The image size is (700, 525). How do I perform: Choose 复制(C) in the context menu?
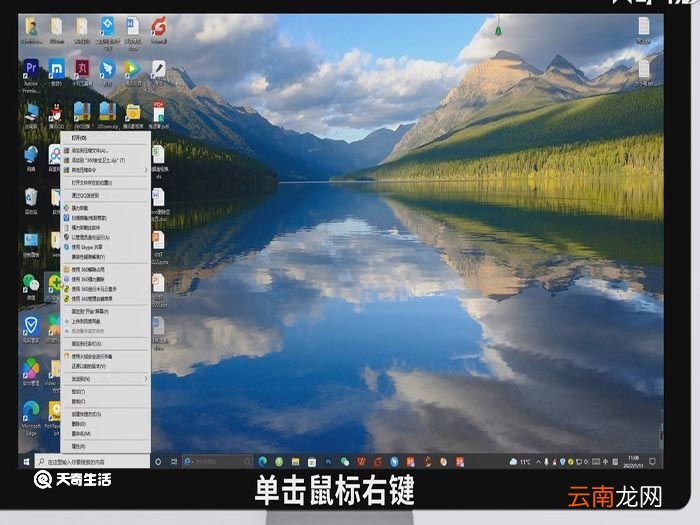click(106, 401)
